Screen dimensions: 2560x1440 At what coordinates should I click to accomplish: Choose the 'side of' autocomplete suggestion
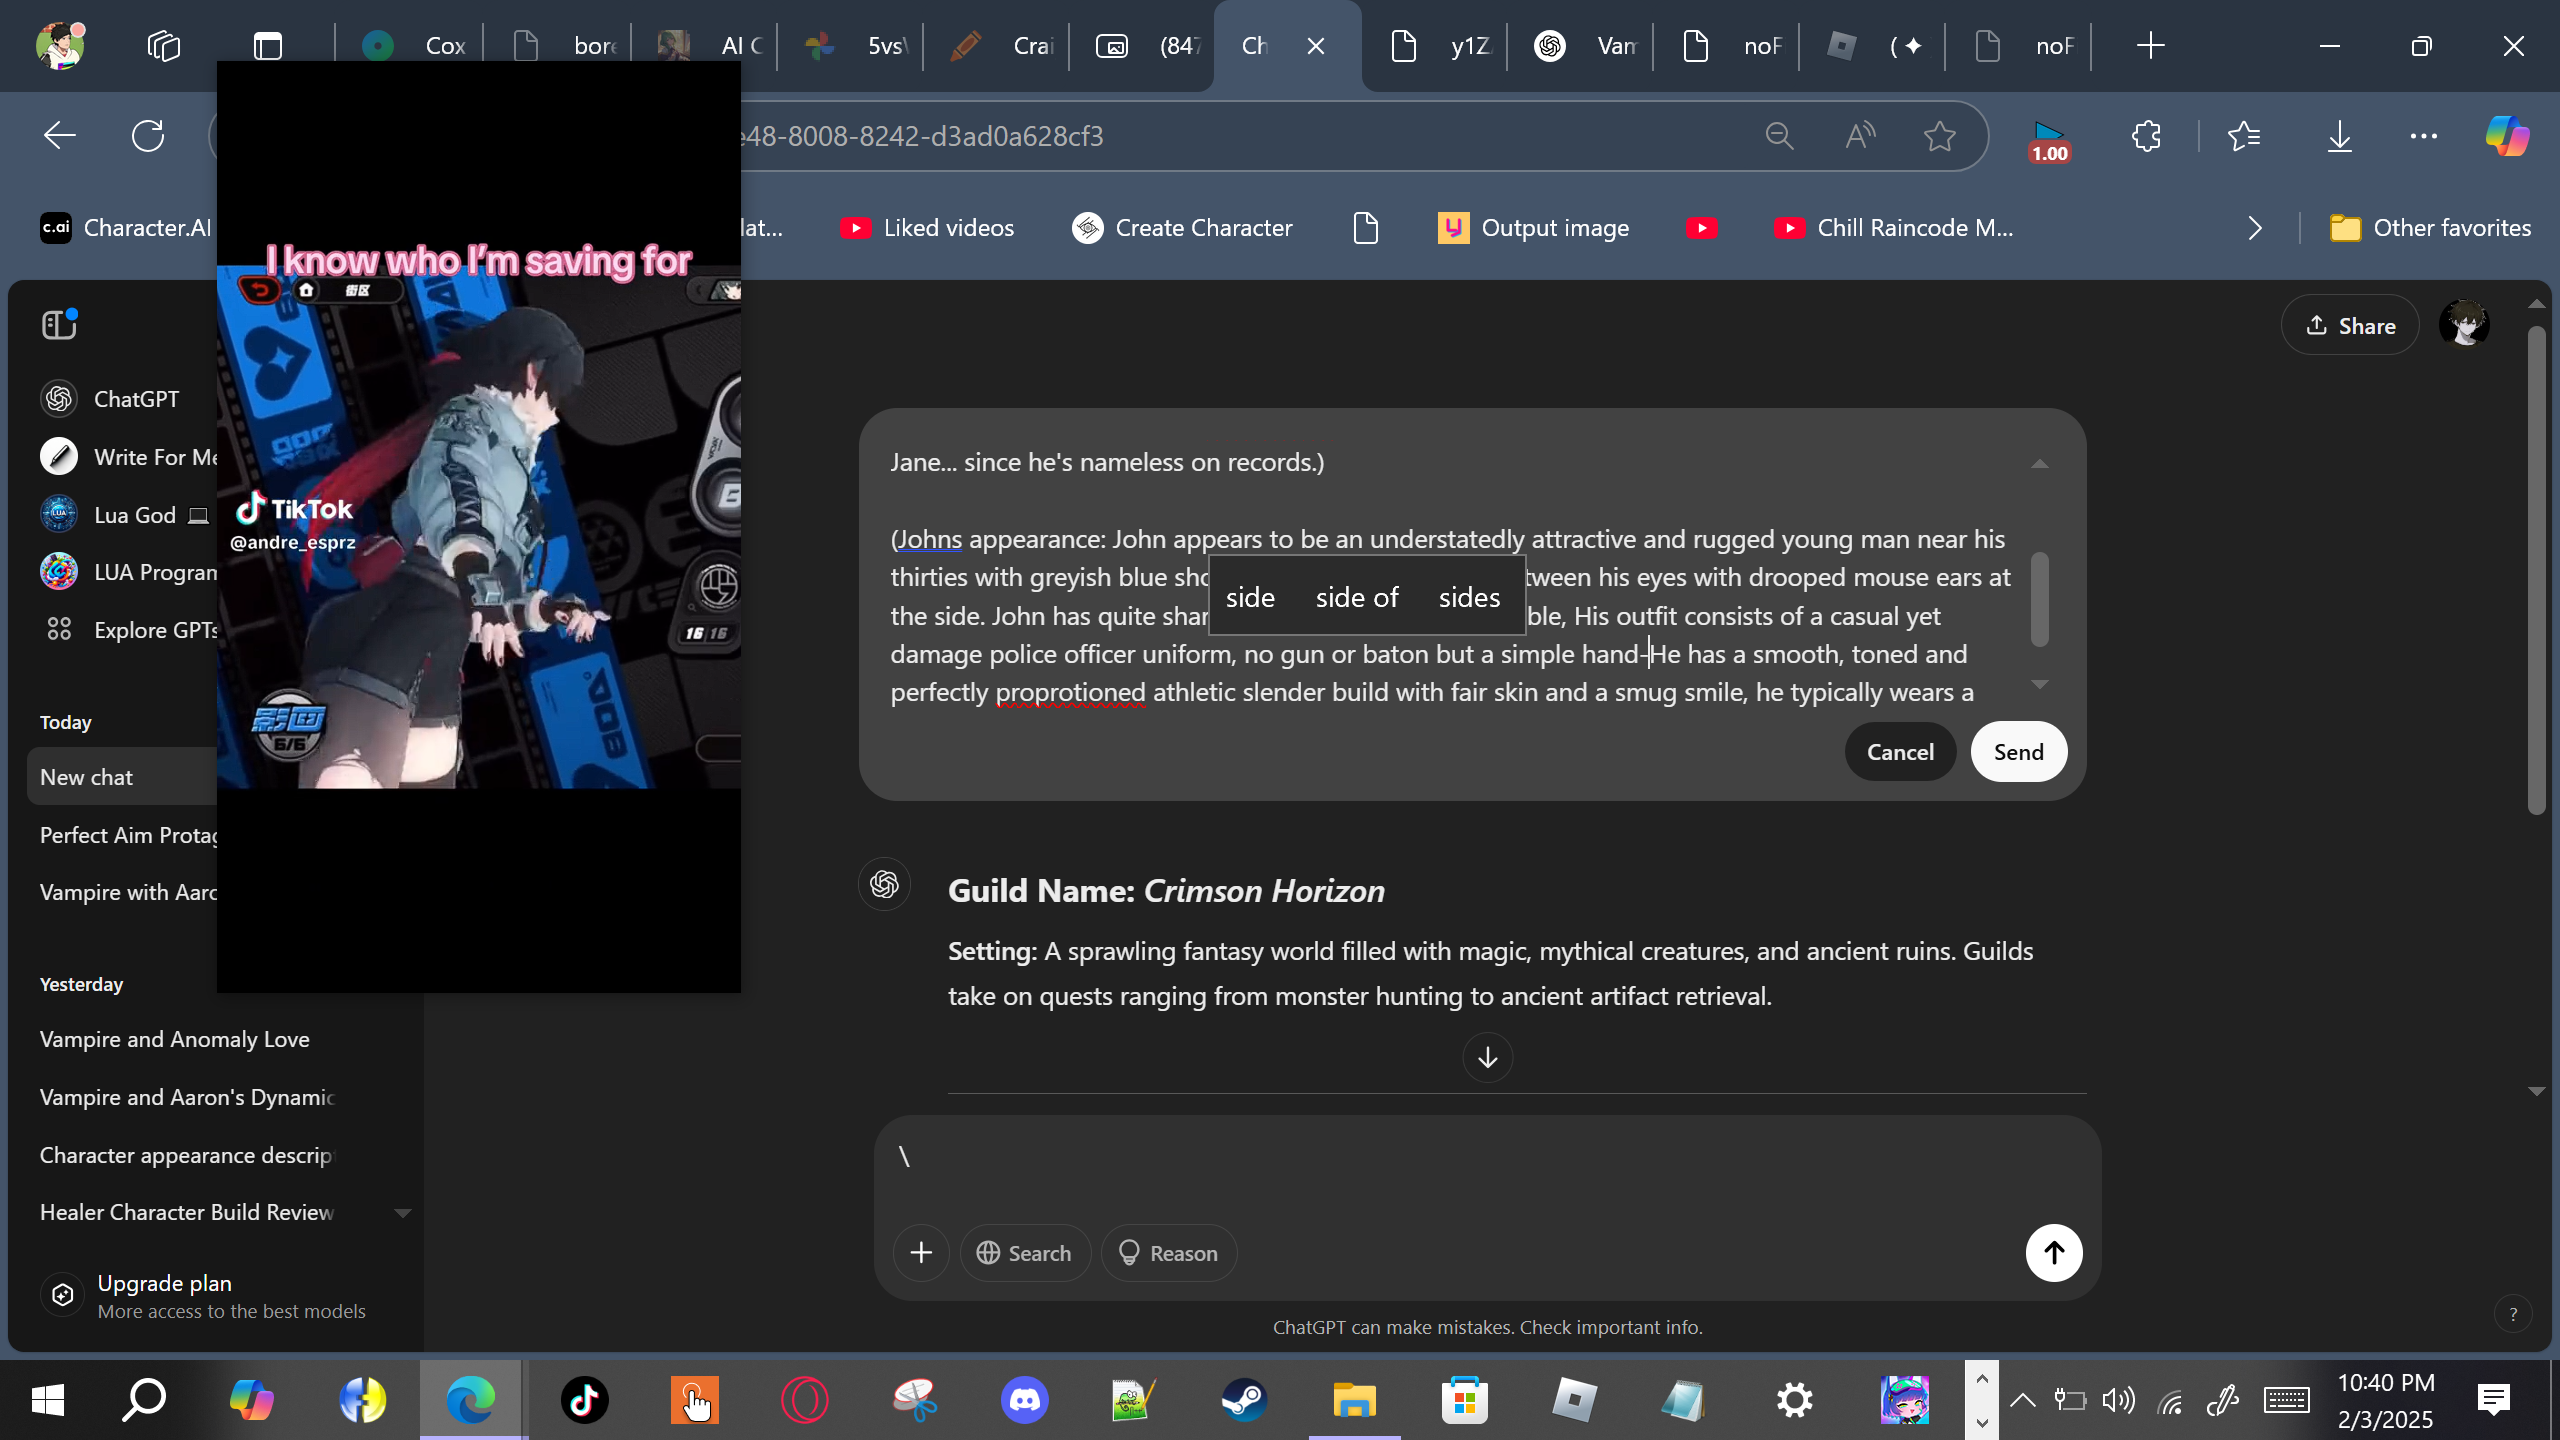coord(1357,597)
